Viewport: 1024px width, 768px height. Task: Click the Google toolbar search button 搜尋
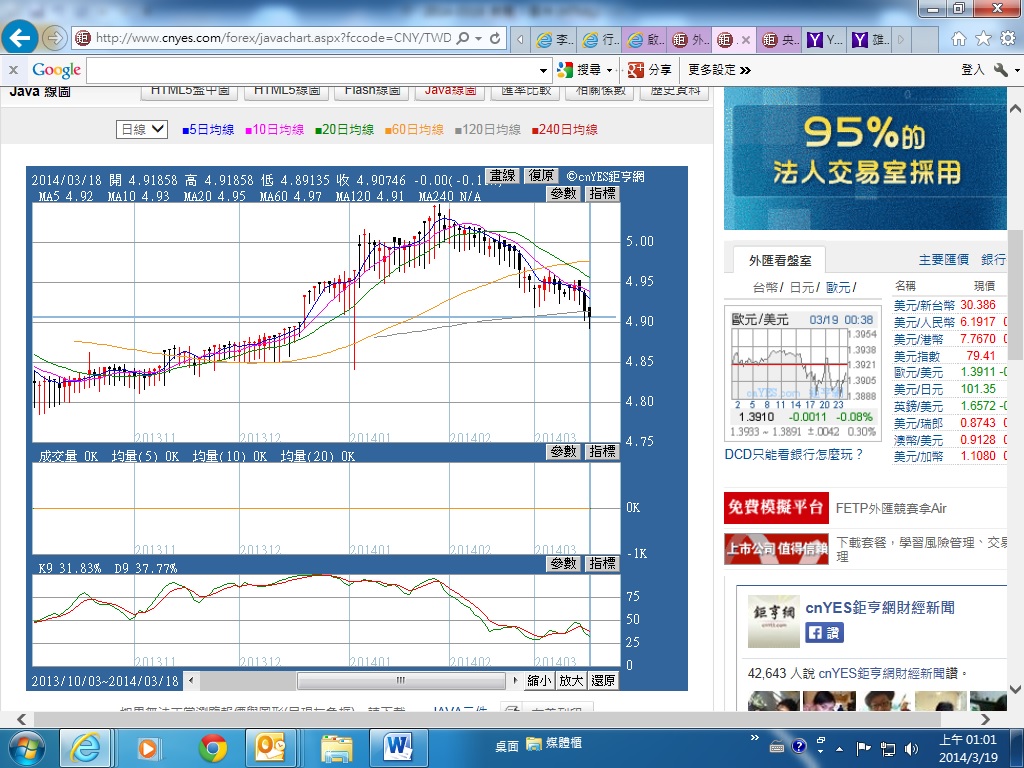point(581,70)
